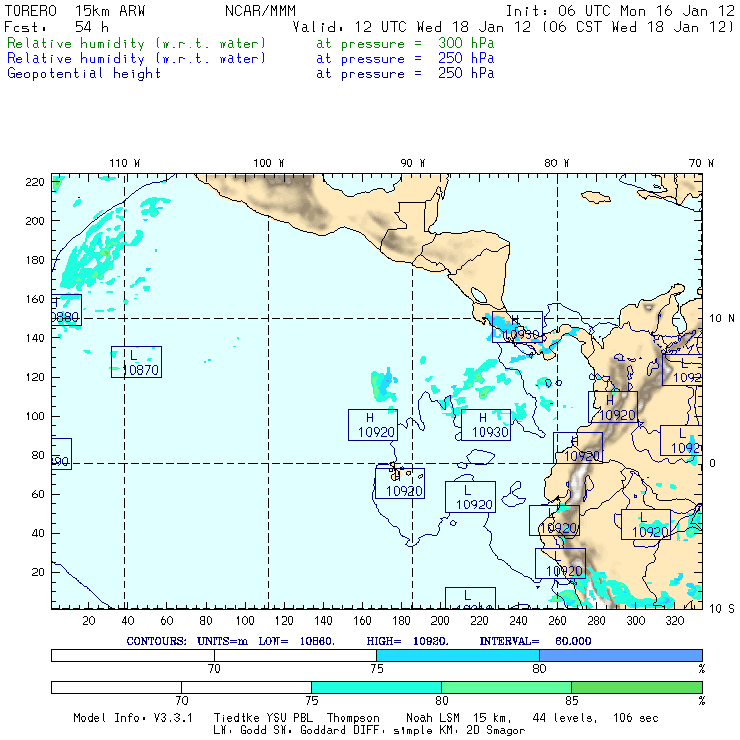The height and width of the screenshot is (740, 740).
Task: Click the 'H 10920' box over Colombia's mountains
Action: tap(613, 407)
